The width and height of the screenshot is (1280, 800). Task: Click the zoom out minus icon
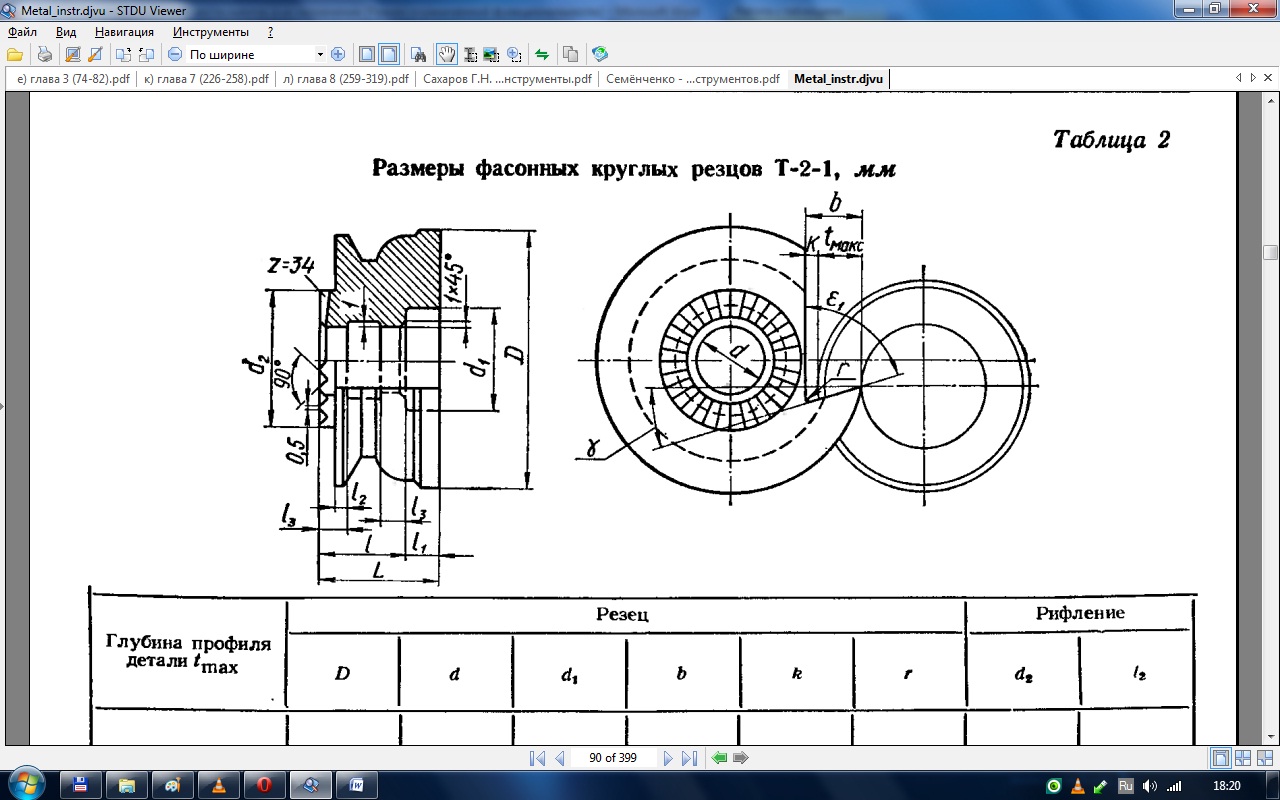(x=175, y=54)
